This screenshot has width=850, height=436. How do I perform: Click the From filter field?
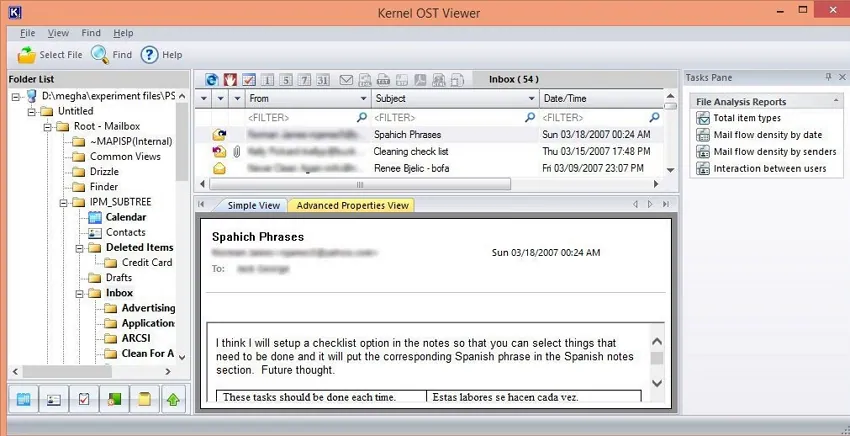click(x=307, y=117)
